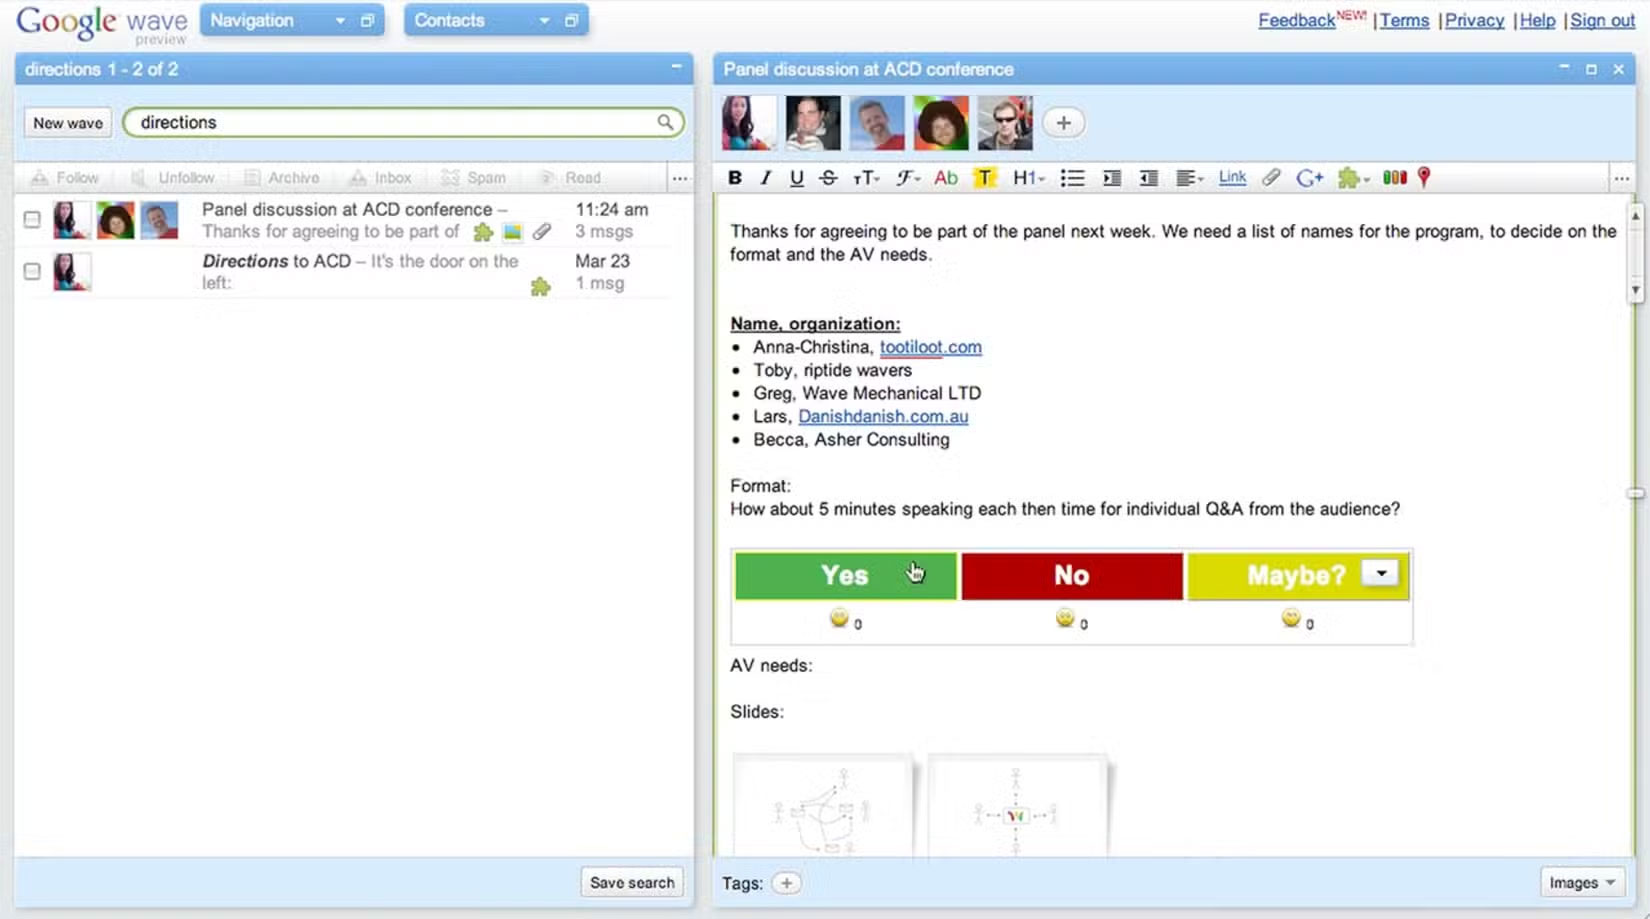Click the image icon on Panel discussion row

pyautogui.click(x=512, y=232)
